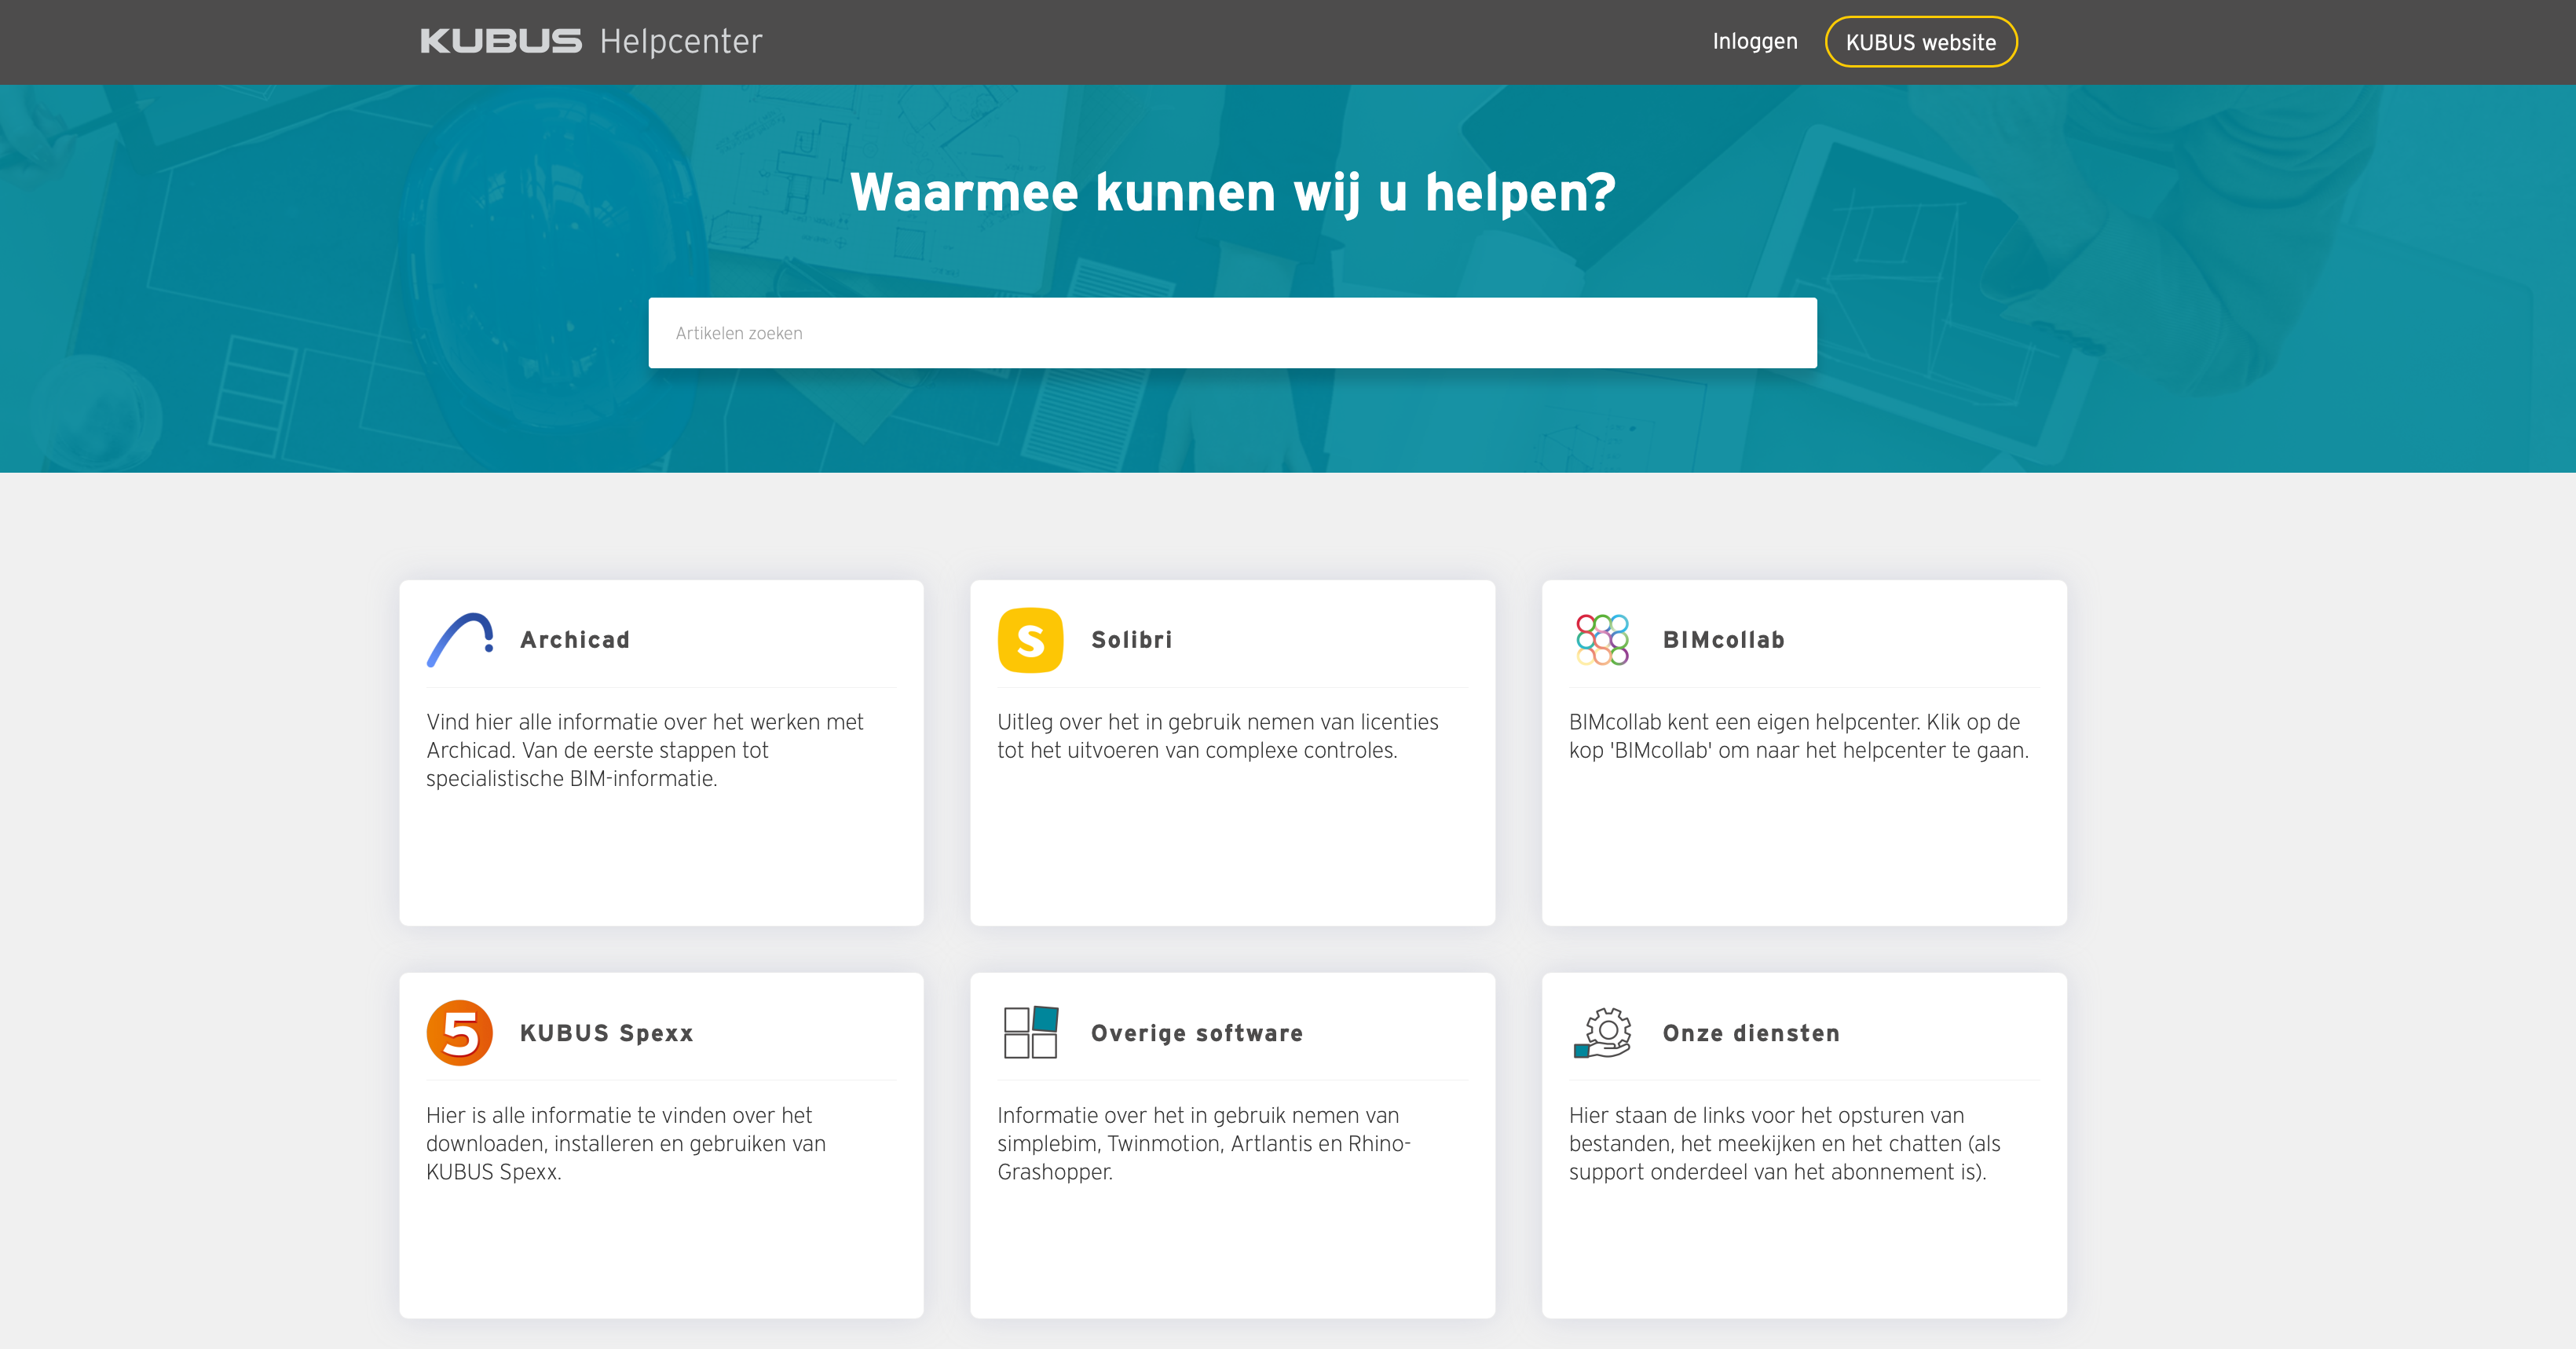Click the text 'simplebim, Twinmotion, Artlantis en Rhino-'
2576x1349 pixels.
1204,1143
